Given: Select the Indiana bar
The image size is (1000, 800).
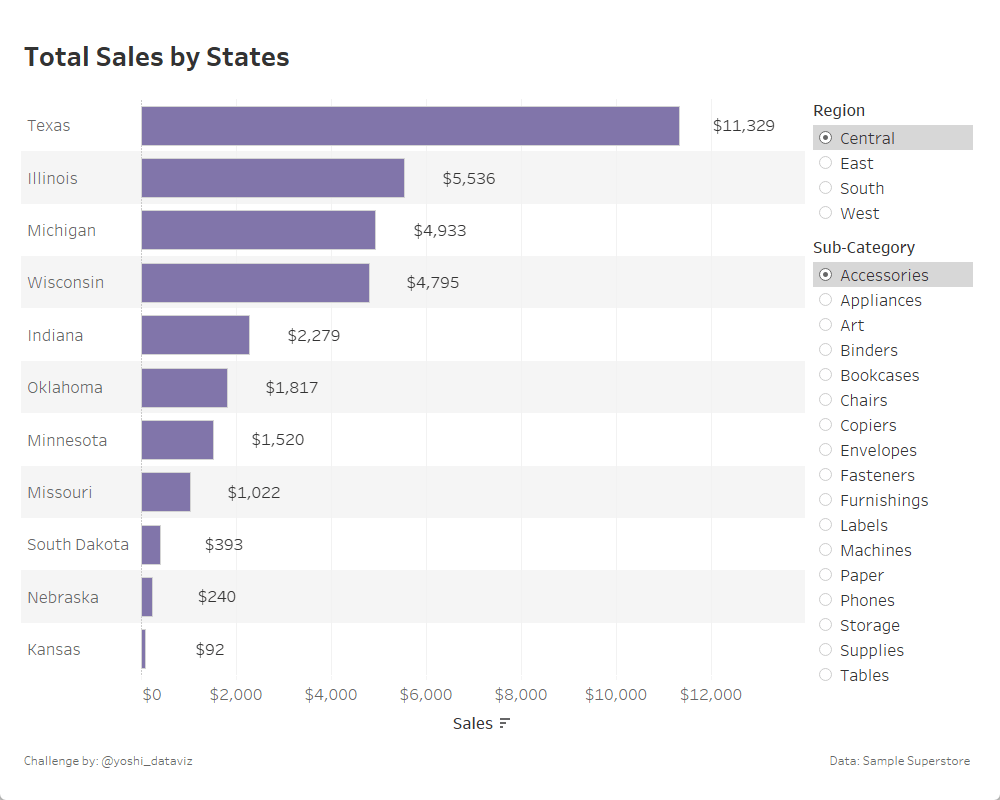Looking at the screenshot, I should (x=195, y=335).
